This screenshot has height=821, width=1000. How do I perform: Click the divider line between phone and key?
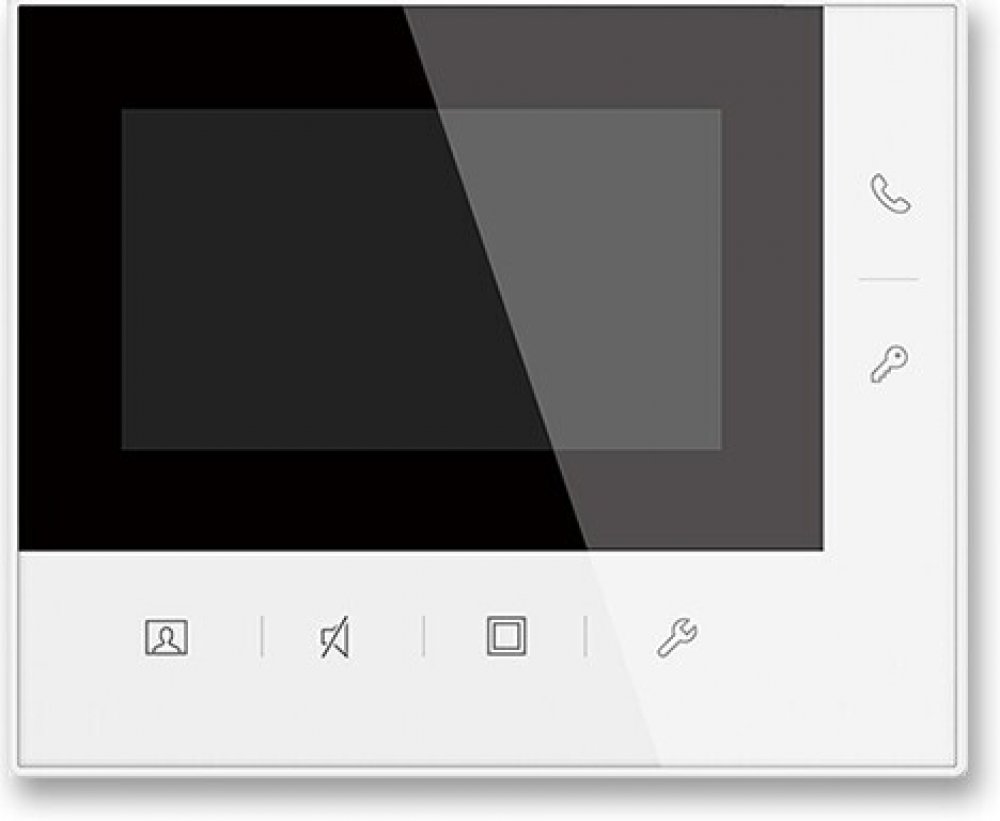[x=889, y=279]
